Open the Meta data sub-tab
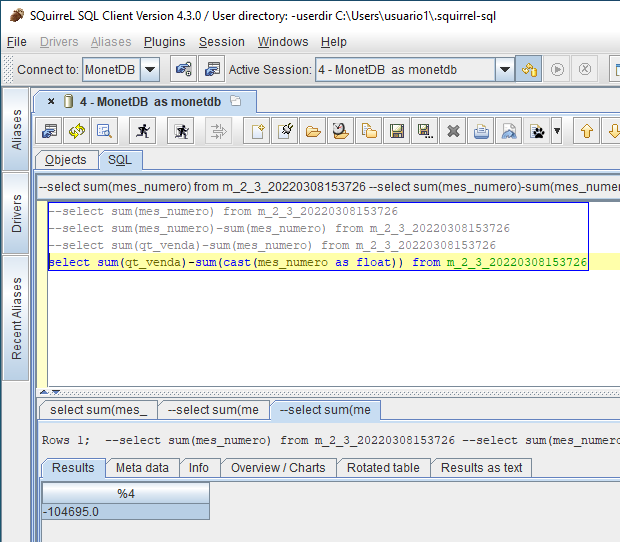This screenshot has height=542, width=620. click(x=142, y=468)
